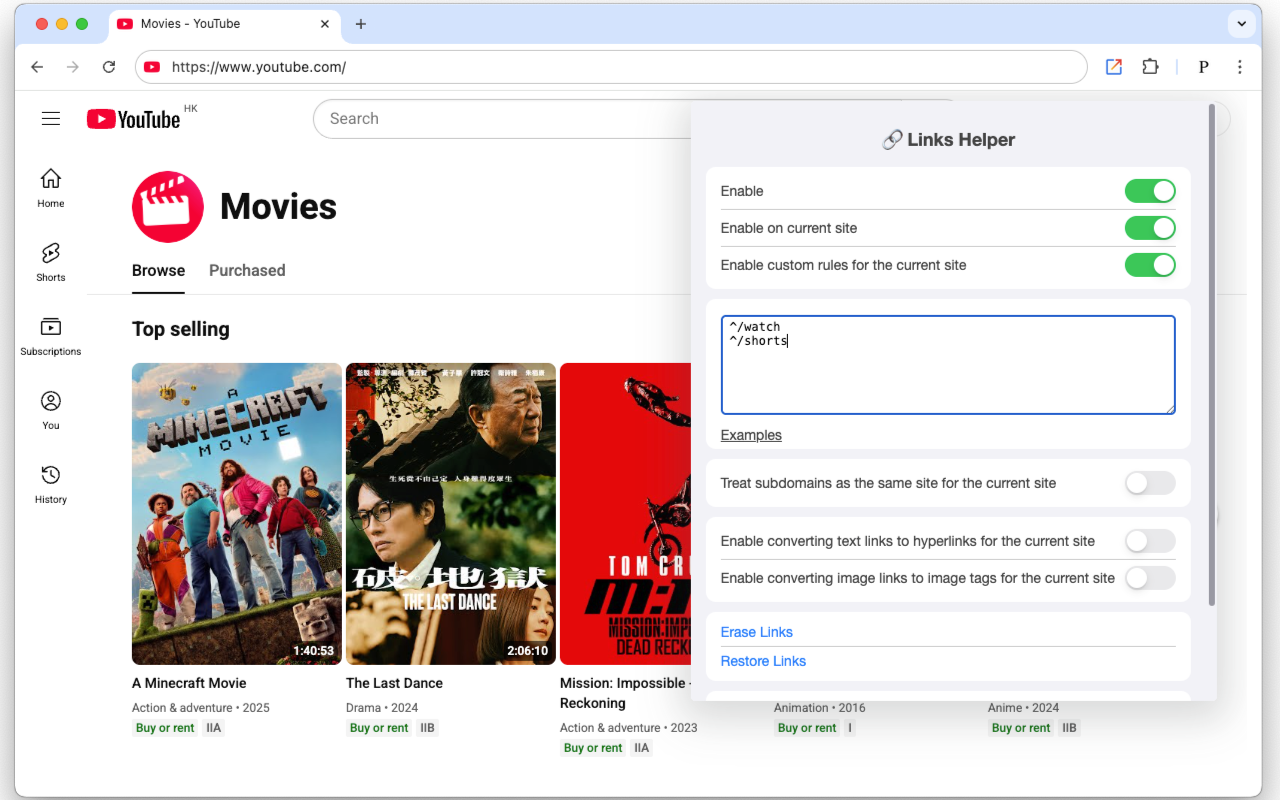
Task: Click the Links Helper popup scrollbar
Action: 1212,355
